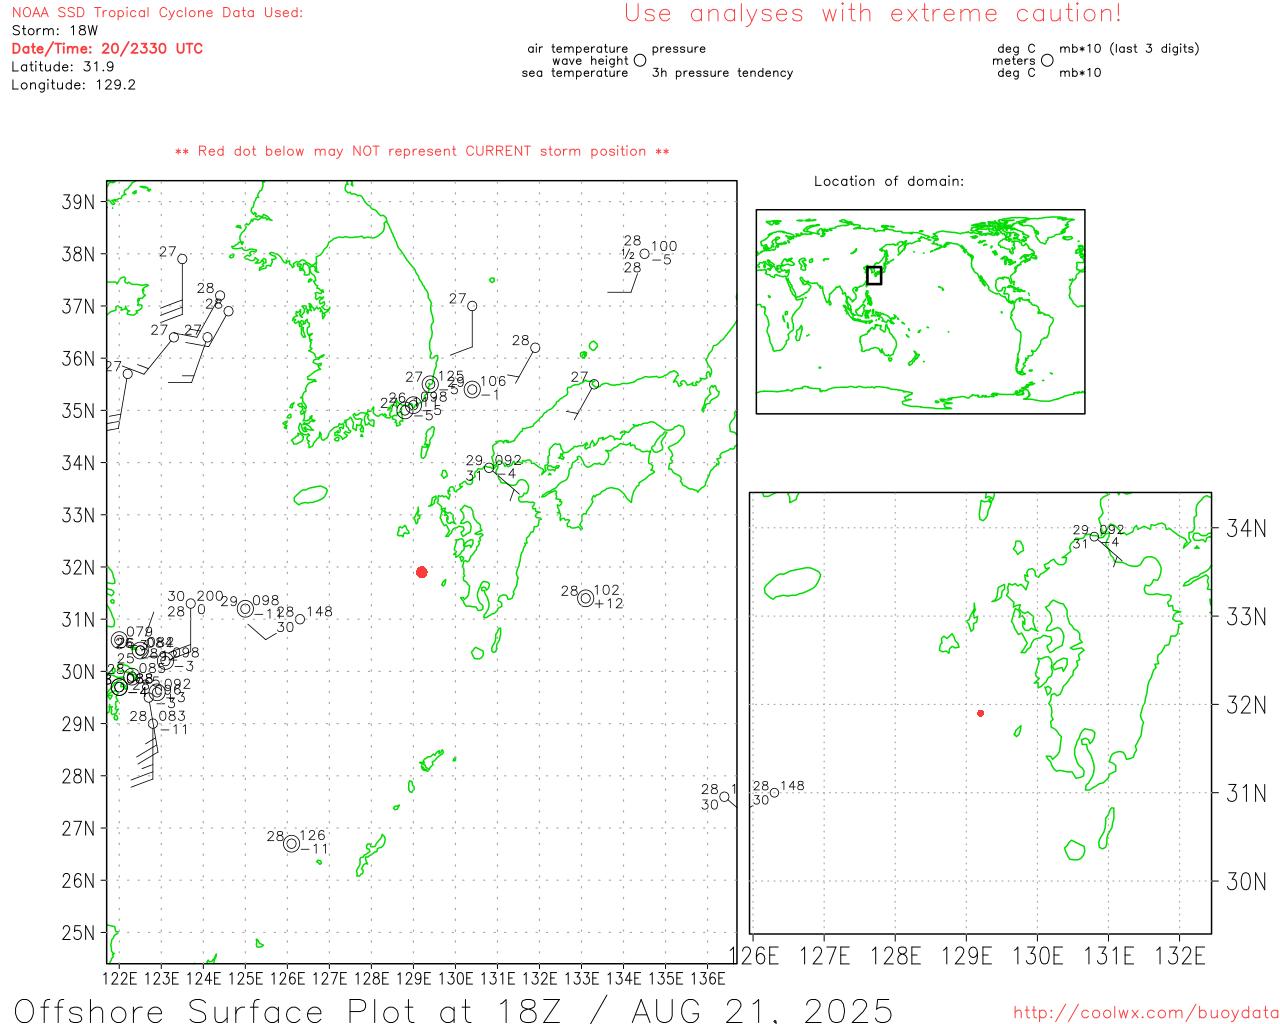Click the '39N' latitude axis label
Viewport: 1280px width, 1024px height.
pos(78,202)
